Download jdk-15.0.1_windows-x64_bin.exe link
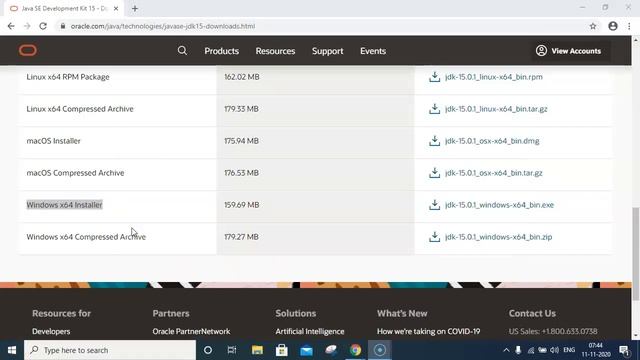This screenshot has height=360, width=640. tap(499, 205)
